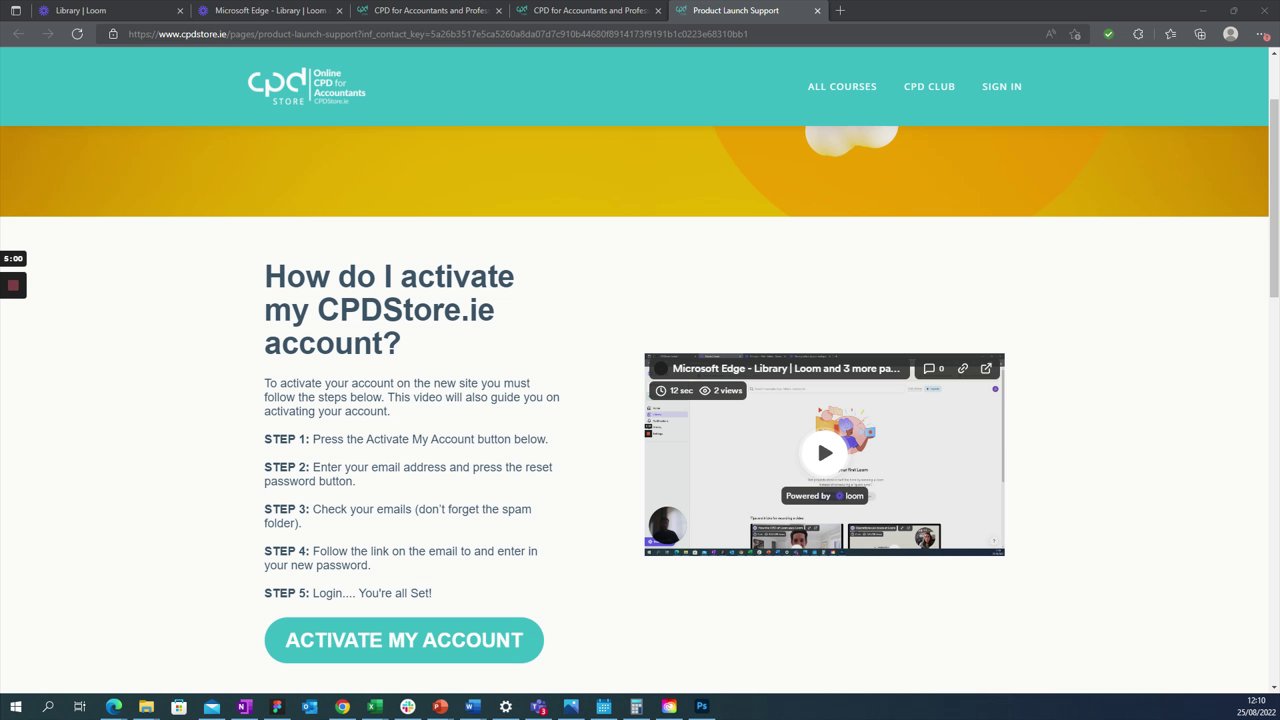Screen dimensions: 1280x720
Task: Open Read Aloud in address bar
Action: click(x=1050, y=34)
